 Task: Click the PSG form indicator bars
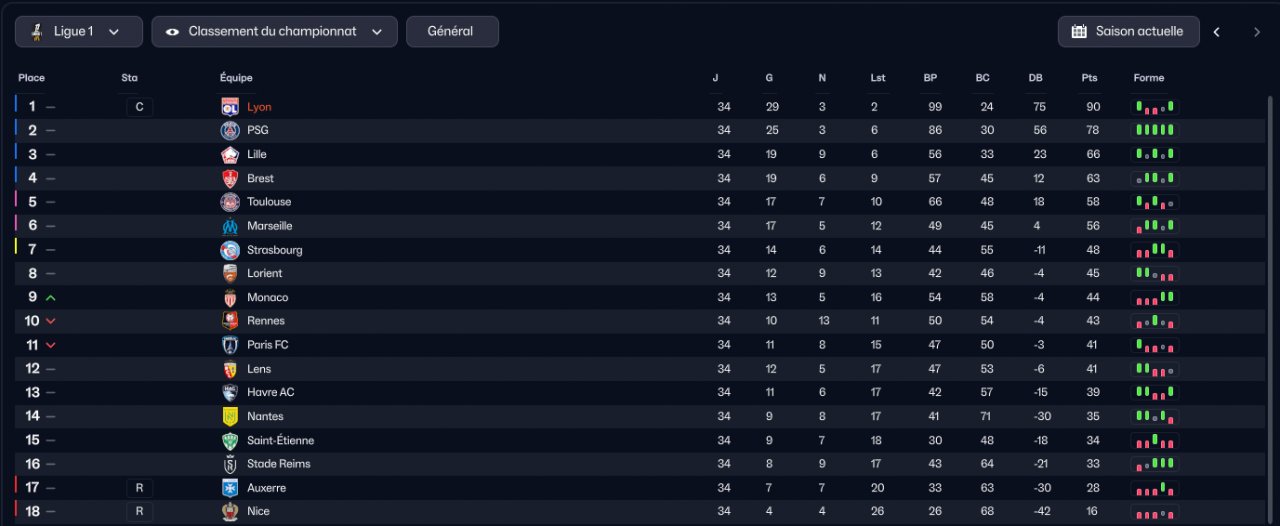tap(1155, 130)
